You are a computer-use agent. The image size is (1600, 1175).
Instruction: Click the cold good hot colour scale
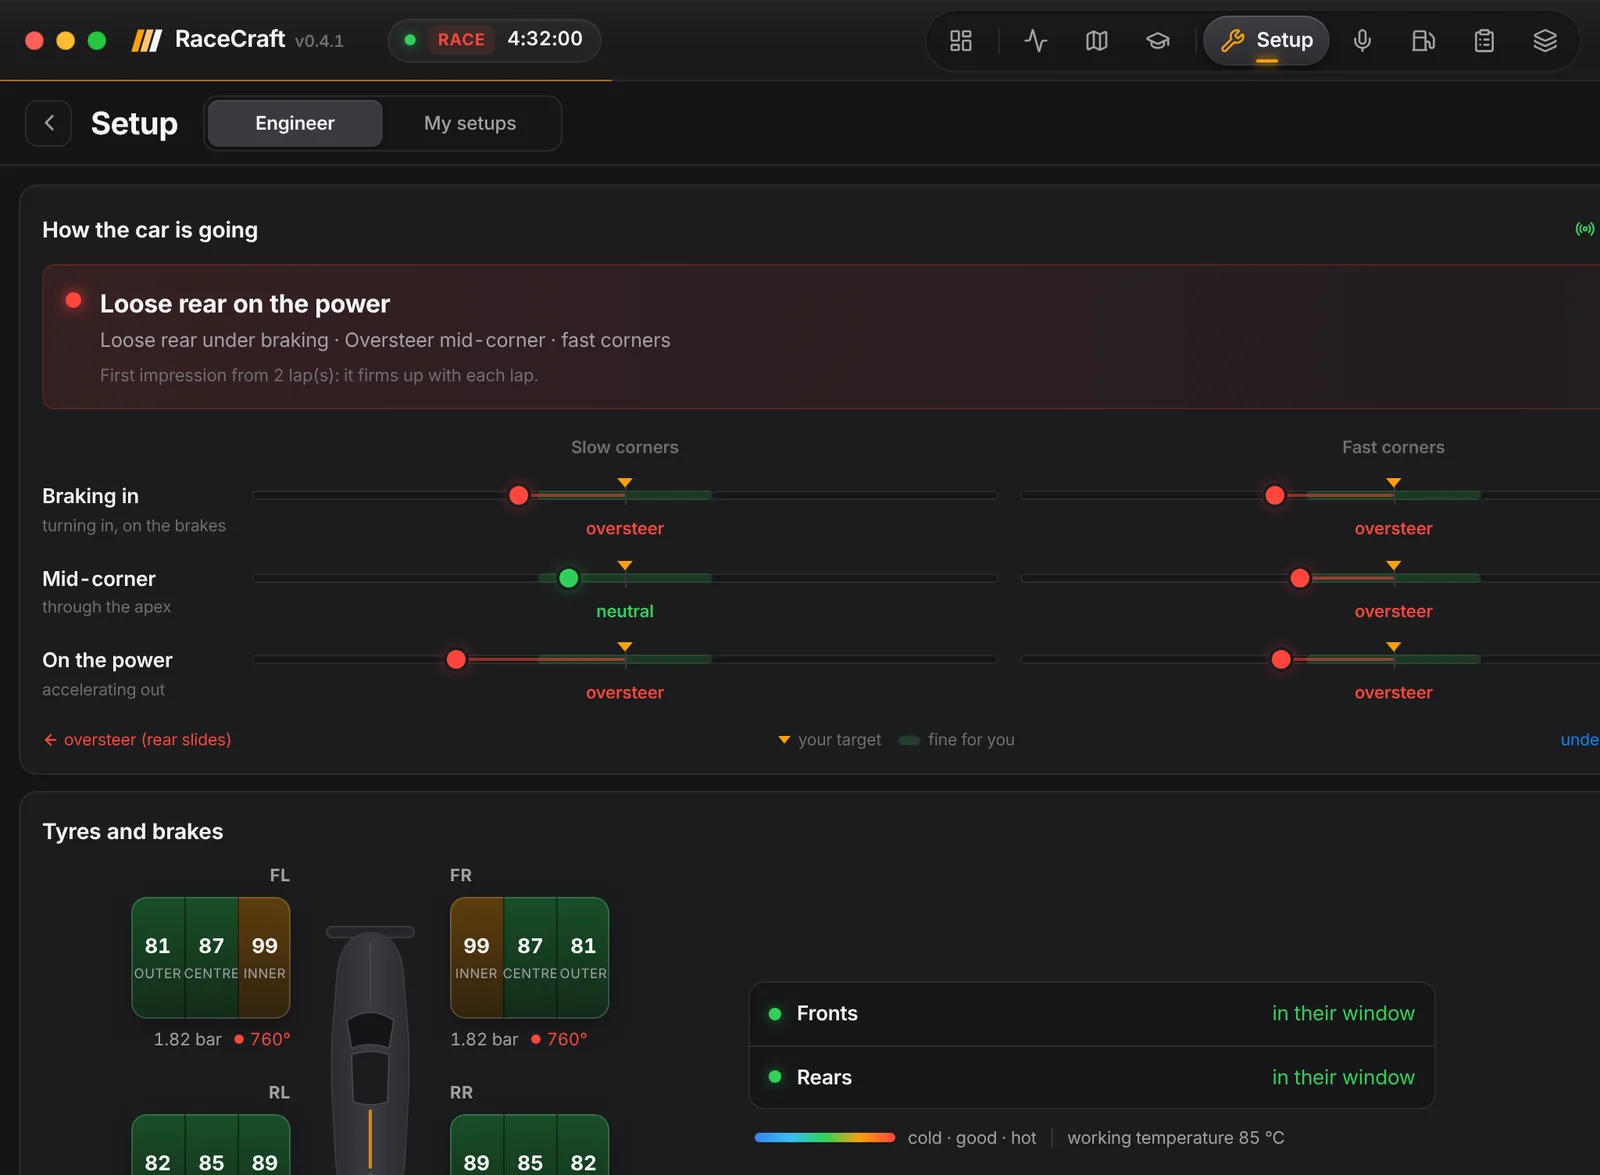point(825,1138)
